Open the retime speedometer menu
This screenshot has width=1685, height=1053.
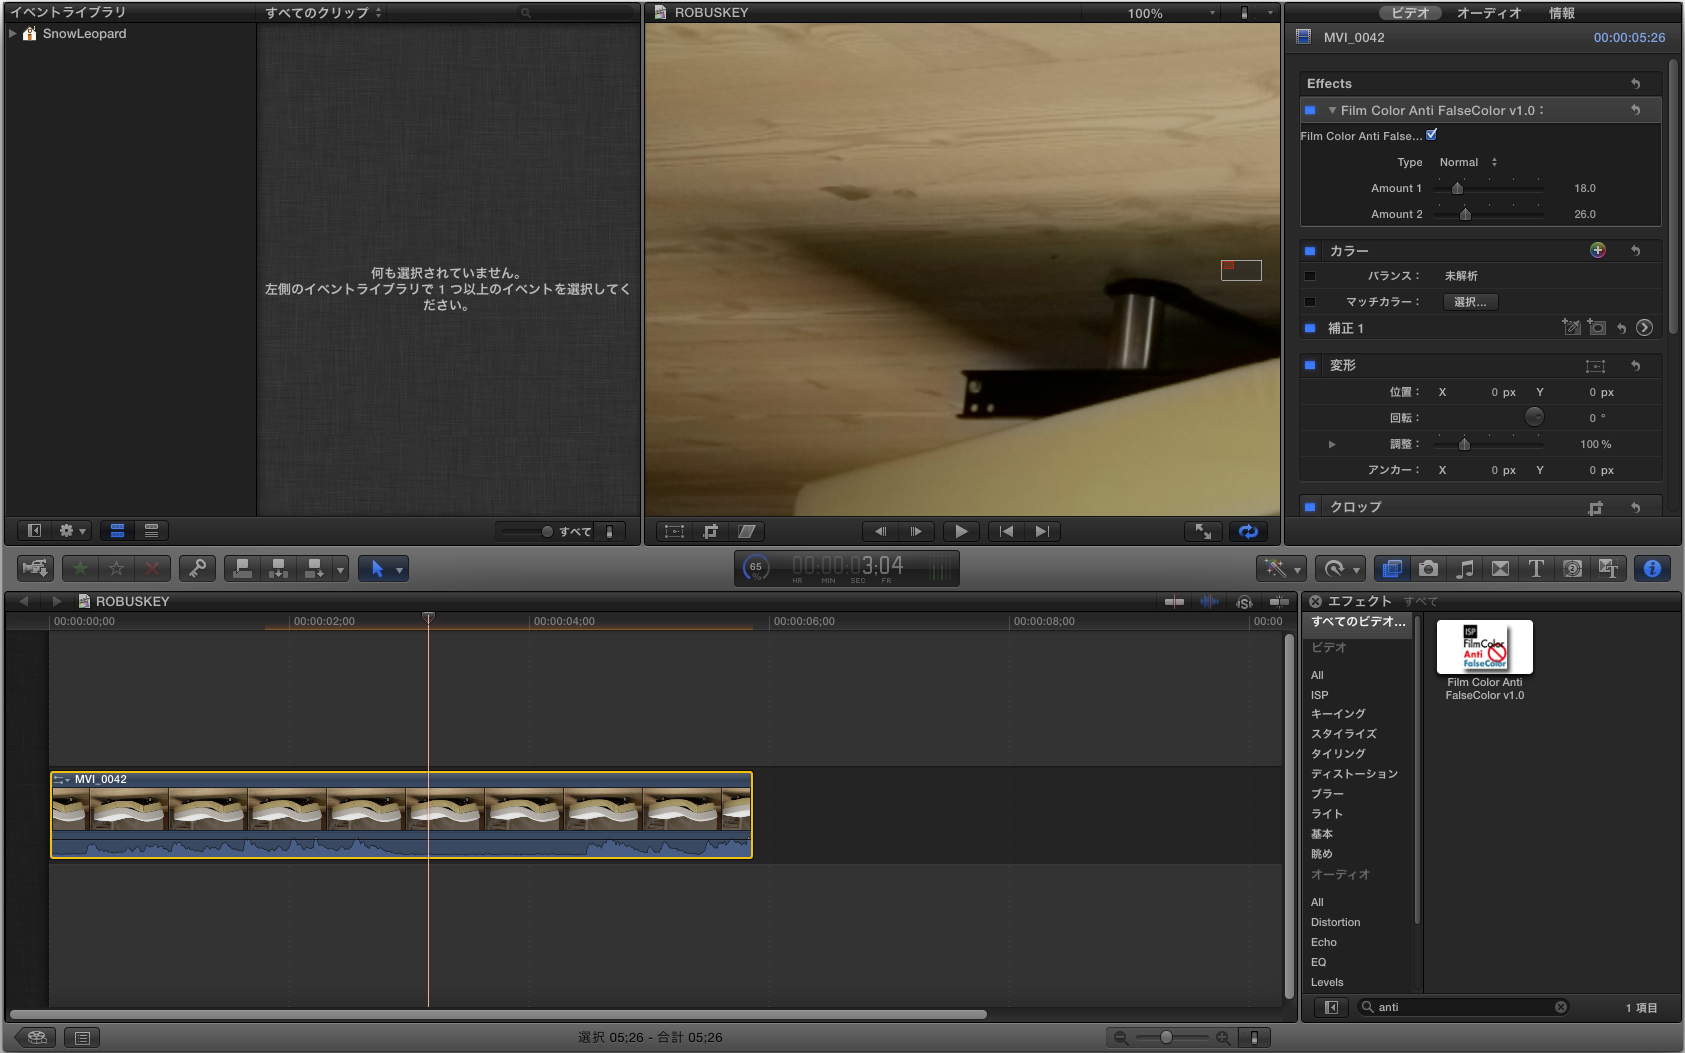tap(1339, 568)
